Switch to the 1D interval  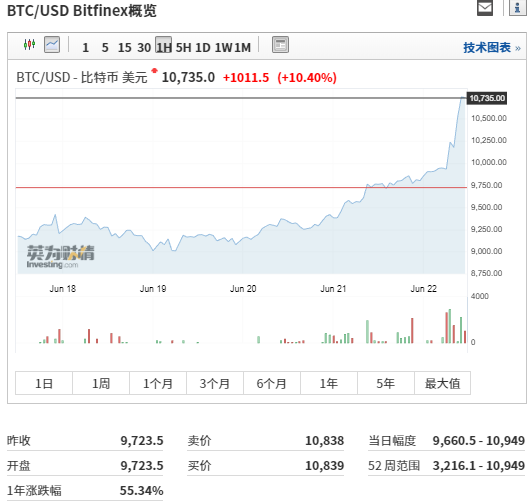(x=203, y=47)
